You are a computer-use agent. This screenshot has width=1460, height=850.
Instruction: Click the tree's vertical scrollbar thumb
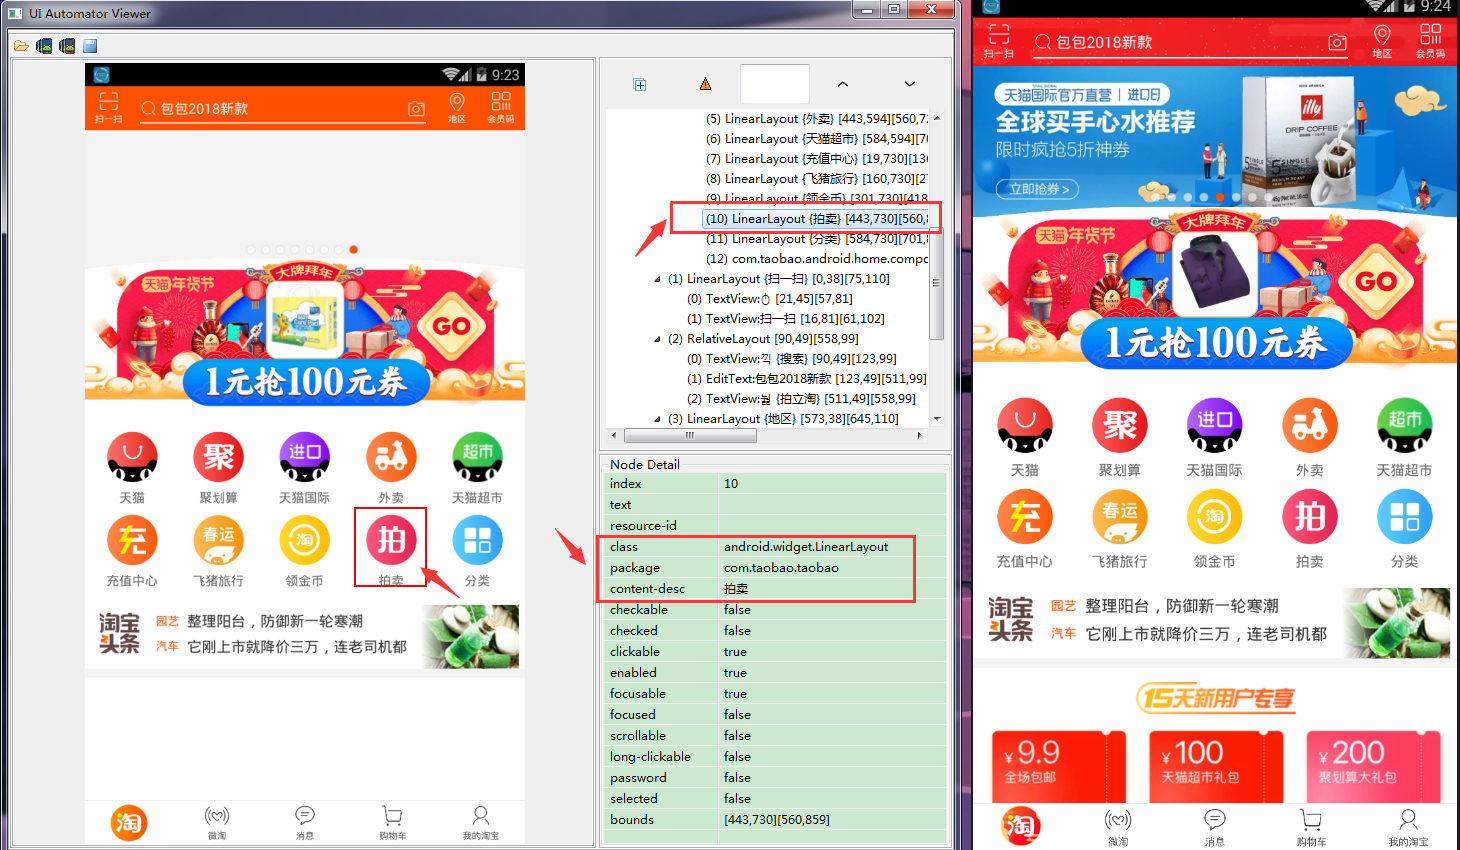(936, 282)
